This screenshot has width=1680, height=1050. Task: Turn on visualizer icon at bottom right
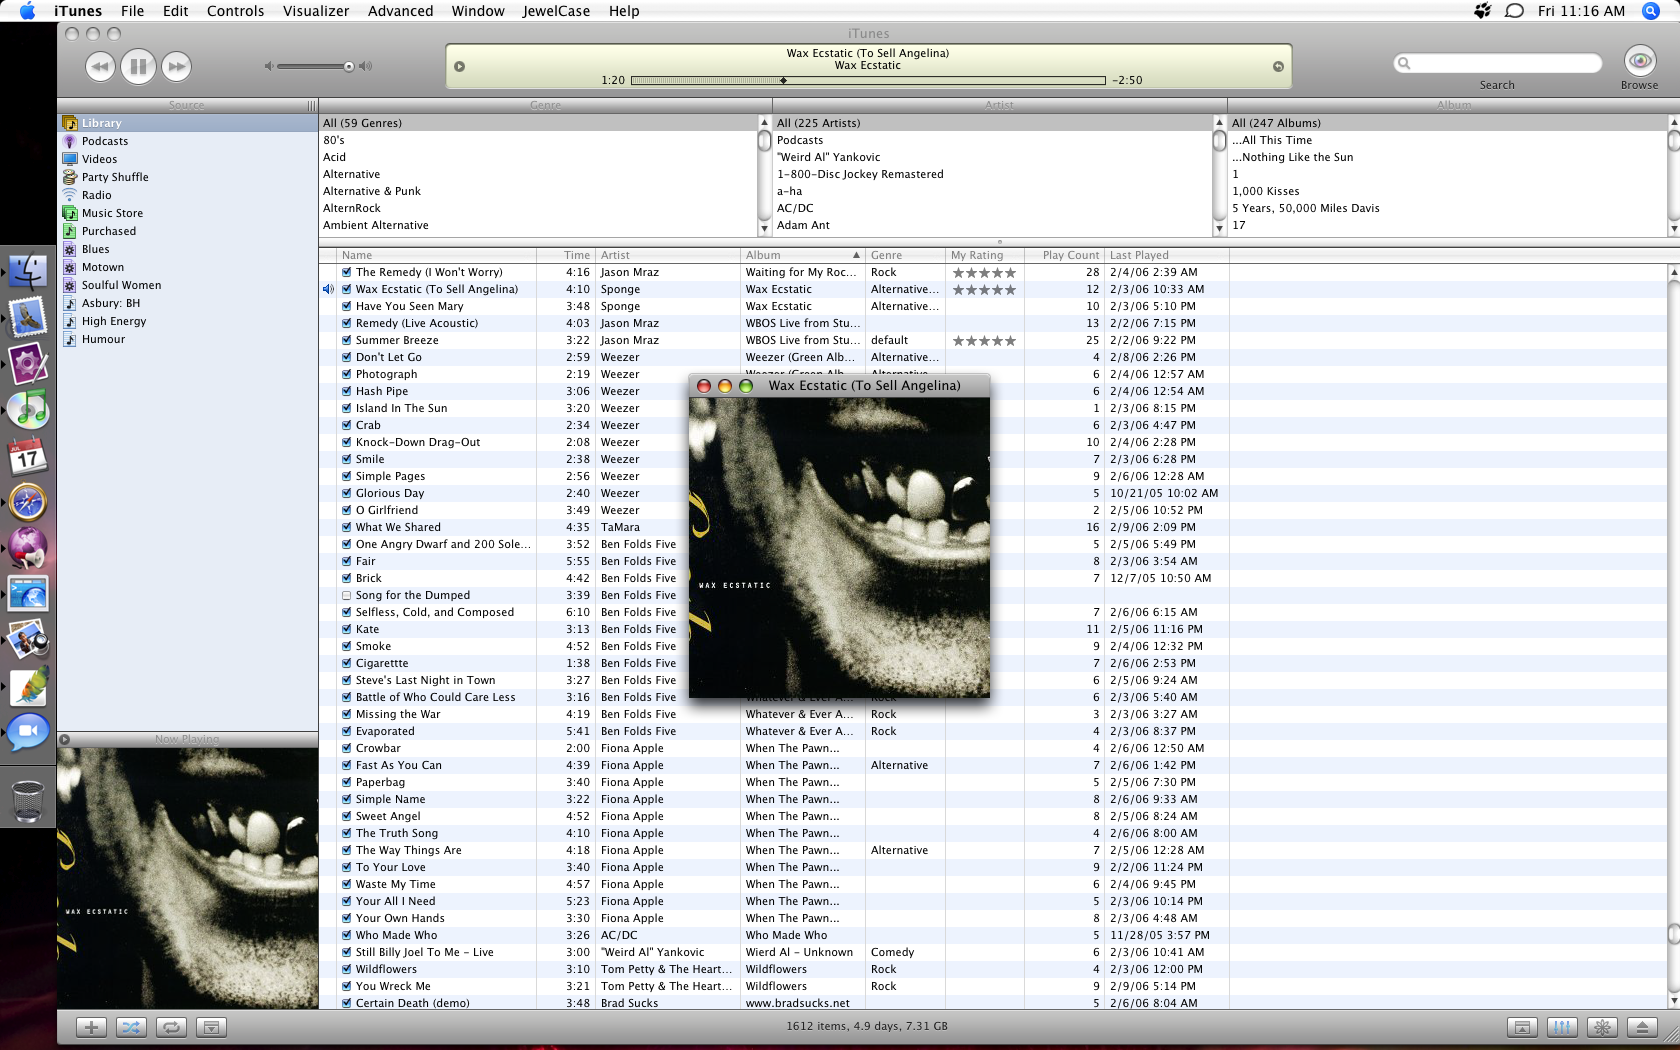point(1602,1027)
